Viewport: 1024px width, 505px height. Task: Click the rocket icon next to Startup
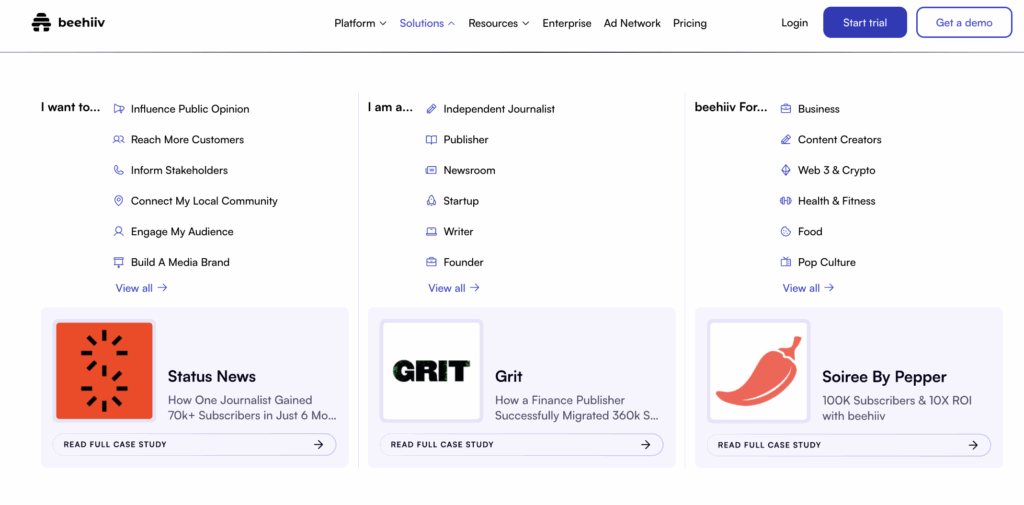[x=431, y=201]
